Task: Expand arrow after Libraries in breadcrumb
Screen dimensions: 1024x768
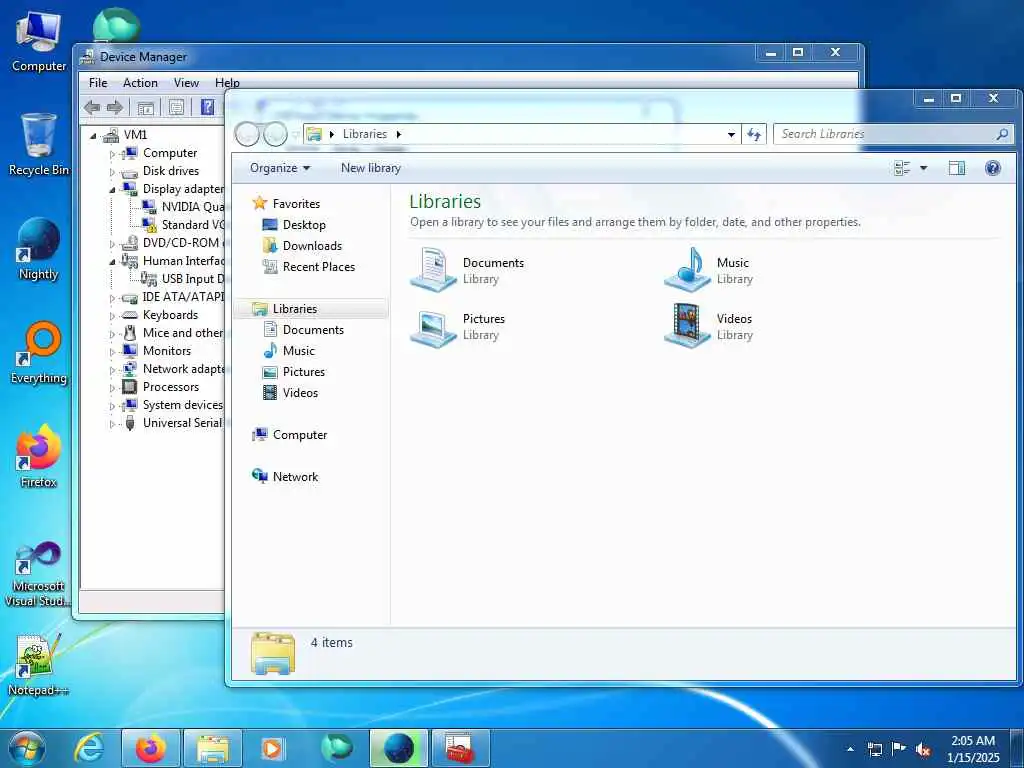Action: click(x=398, y=134)
